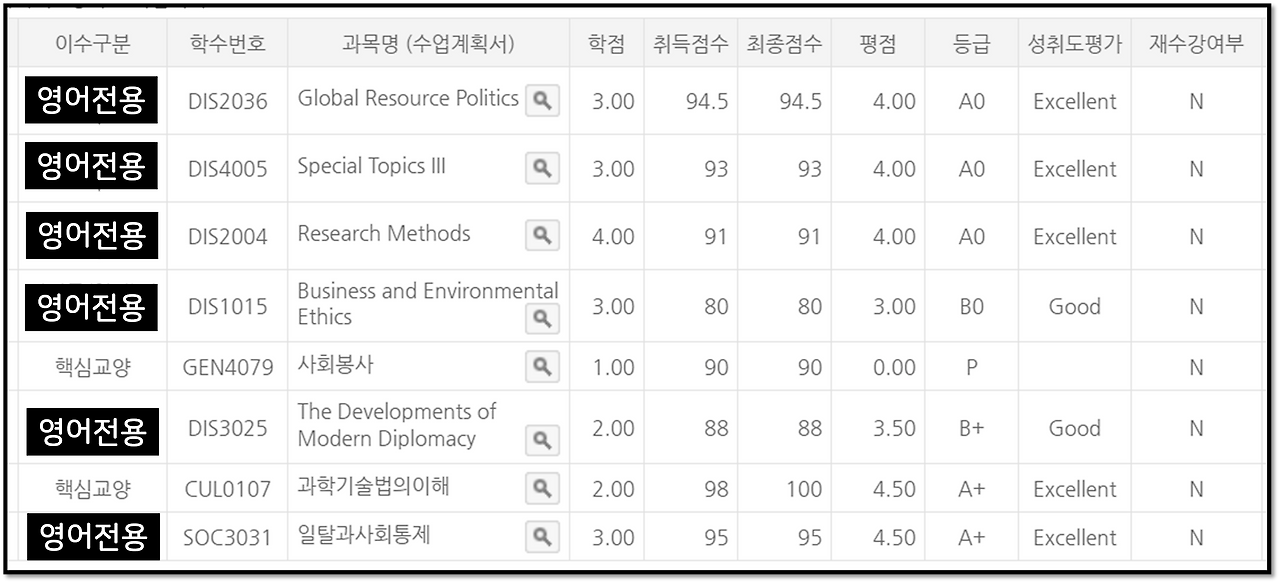
Task: Open syllabus icon for 과학기술법의이해
Action: [x=542, y=488]
